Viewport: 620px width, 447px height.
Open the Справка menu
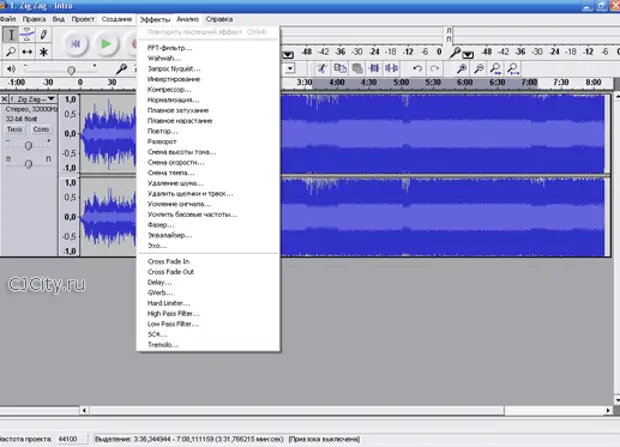[x=218, y=19]
